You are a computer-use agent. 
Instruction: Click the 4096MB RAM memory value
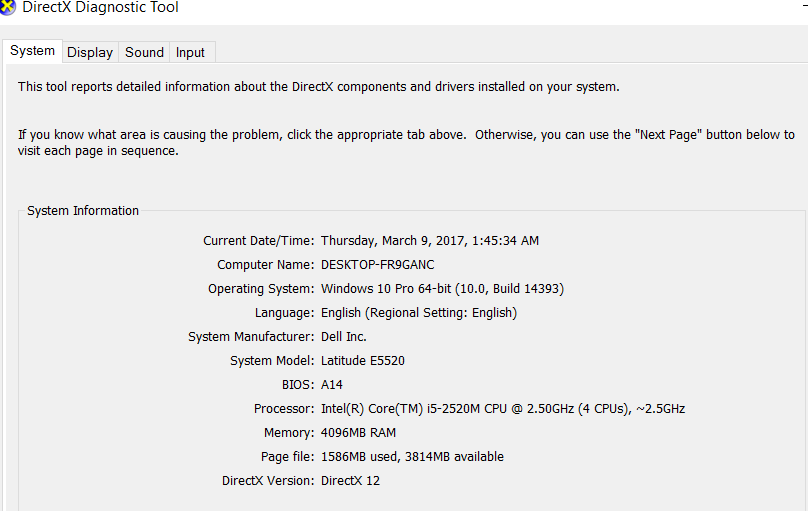(x=359, y=433)
